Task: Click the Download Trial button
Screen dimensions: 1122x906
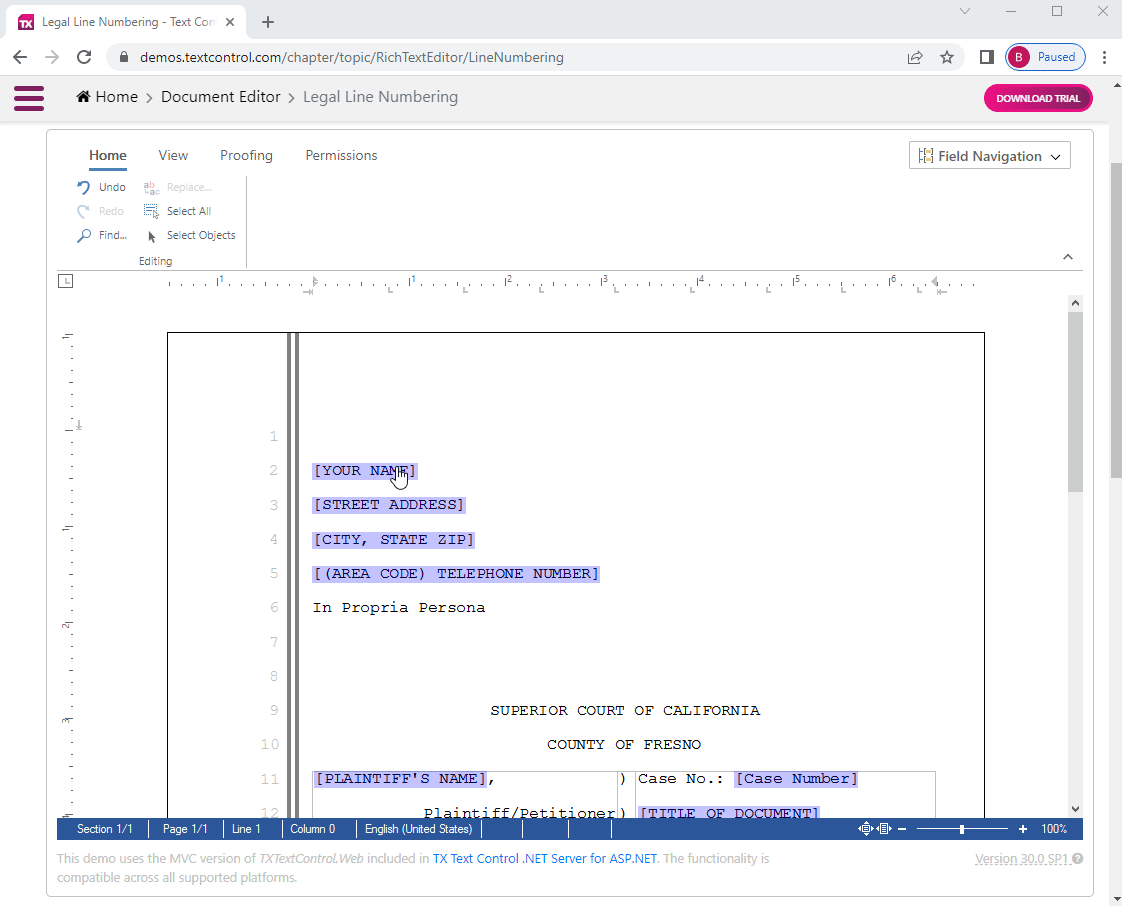Action: click(1038, 98)
